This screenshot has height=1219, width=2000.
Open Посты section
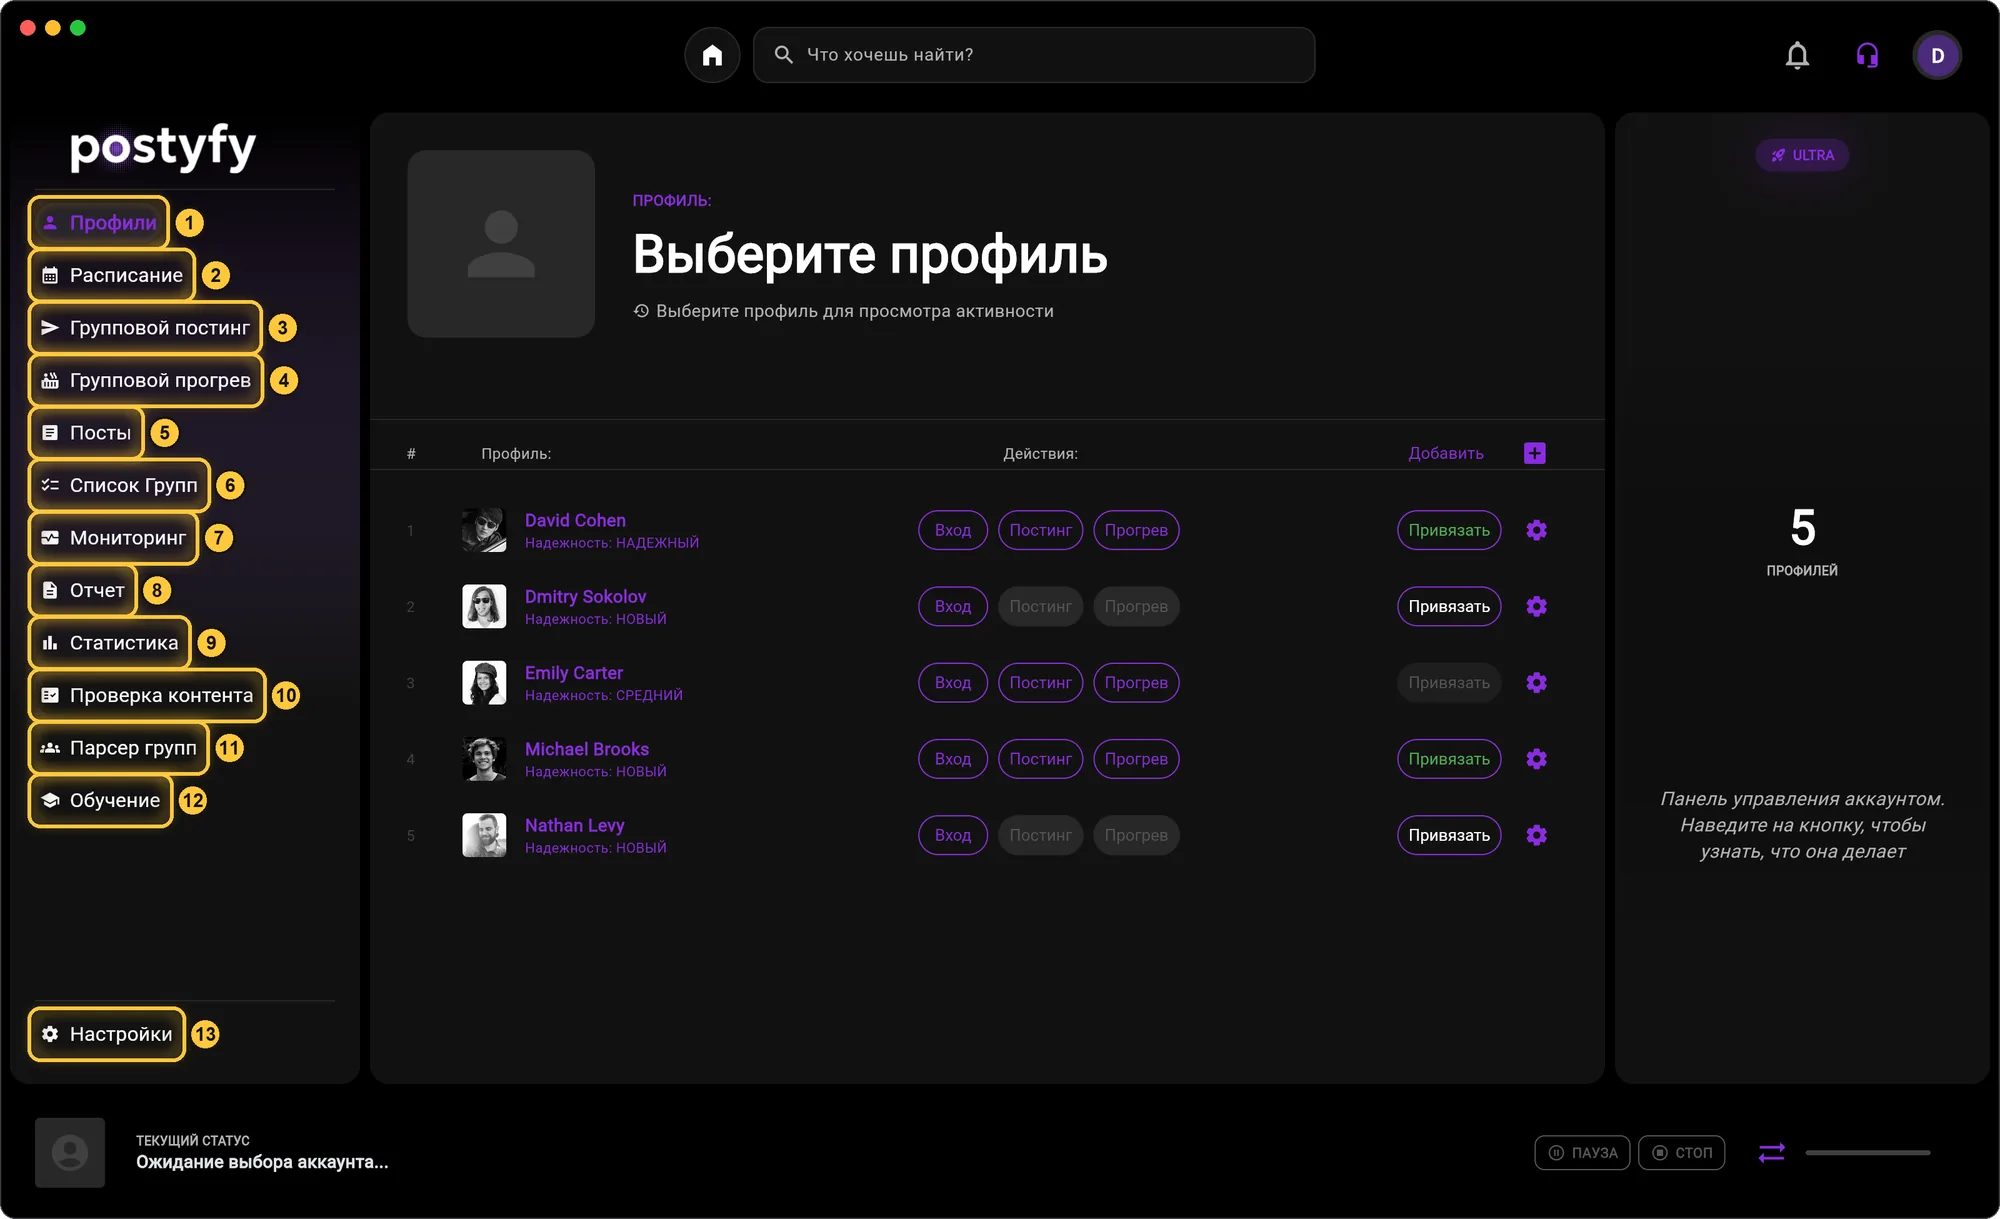(86, 433)
